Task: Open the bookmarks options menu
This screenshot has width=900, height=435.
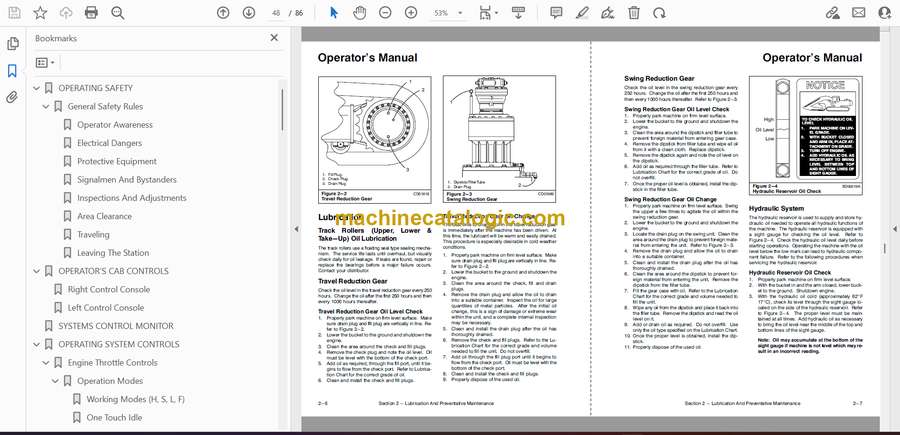Action: coord(45,63)
